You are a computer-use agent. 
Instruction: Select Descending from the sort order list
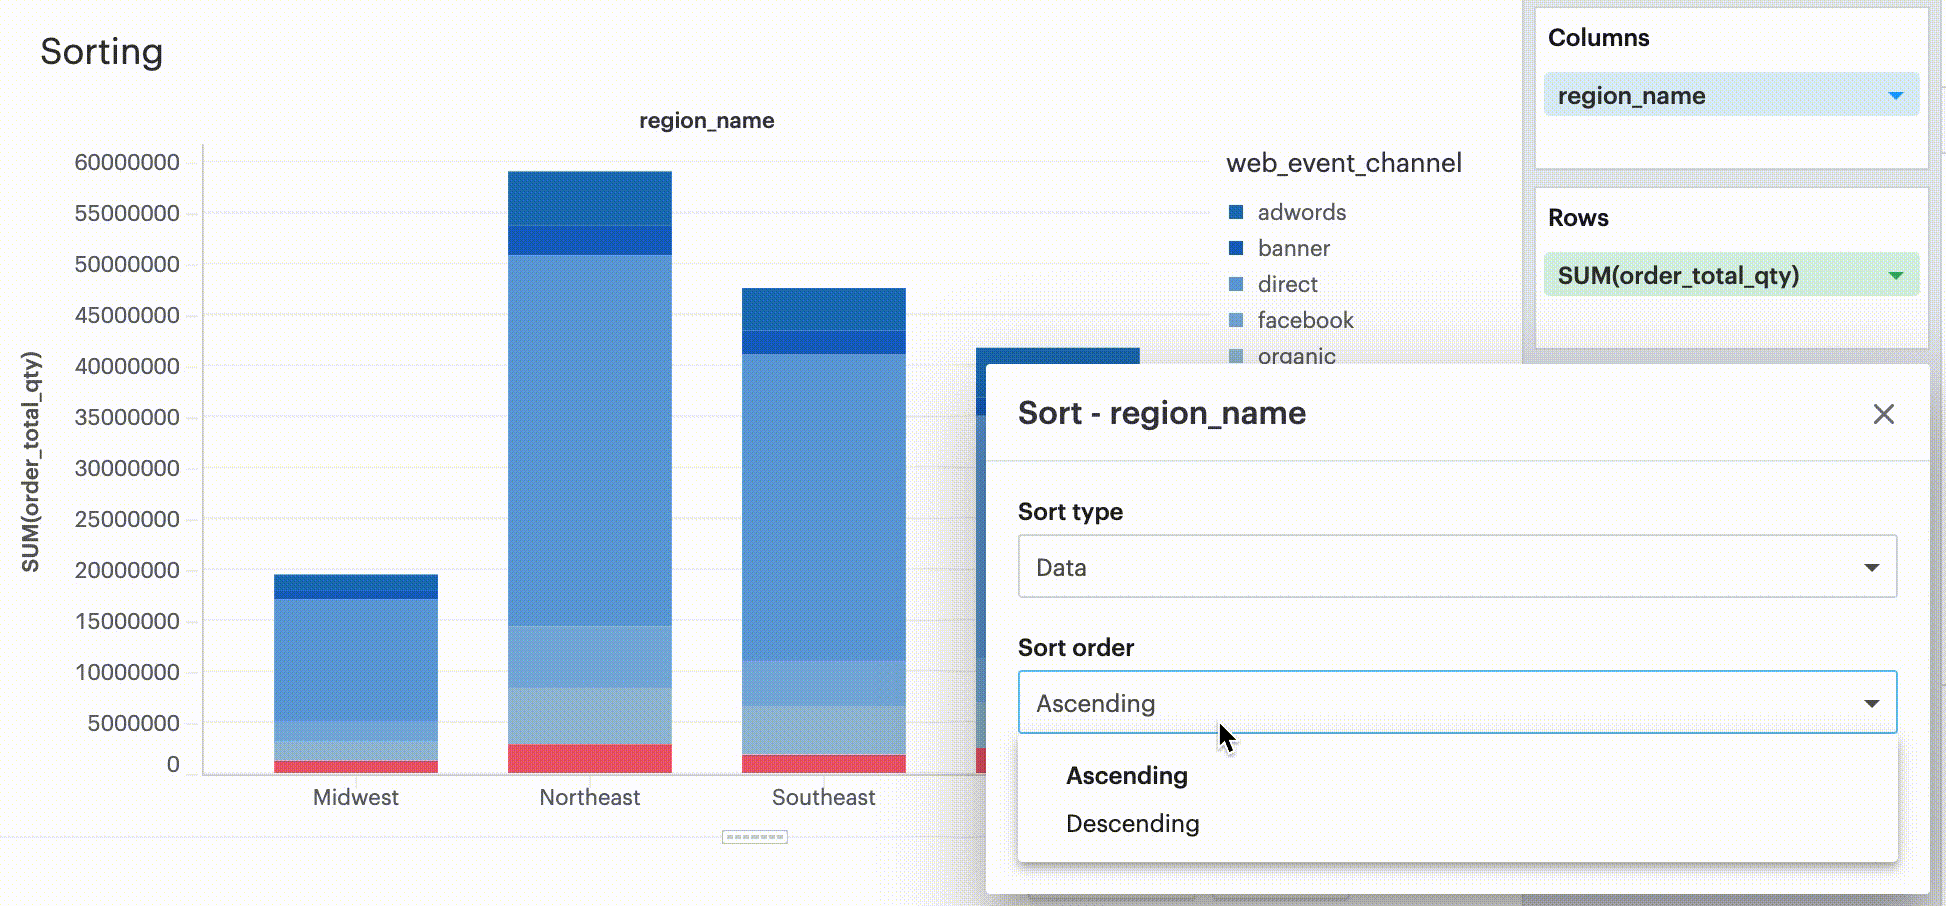[x=1131, y=823]
